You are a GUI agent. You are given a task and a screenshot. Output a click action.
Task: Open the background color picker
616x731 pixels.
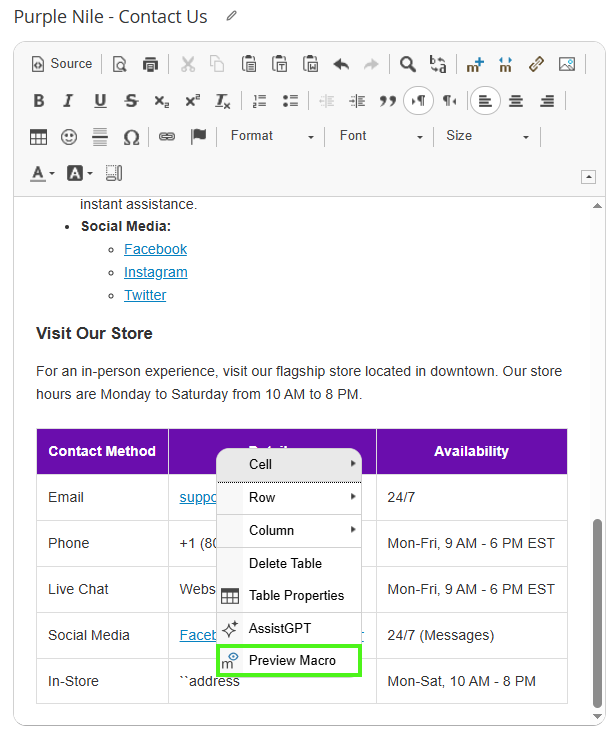(79, 173)
